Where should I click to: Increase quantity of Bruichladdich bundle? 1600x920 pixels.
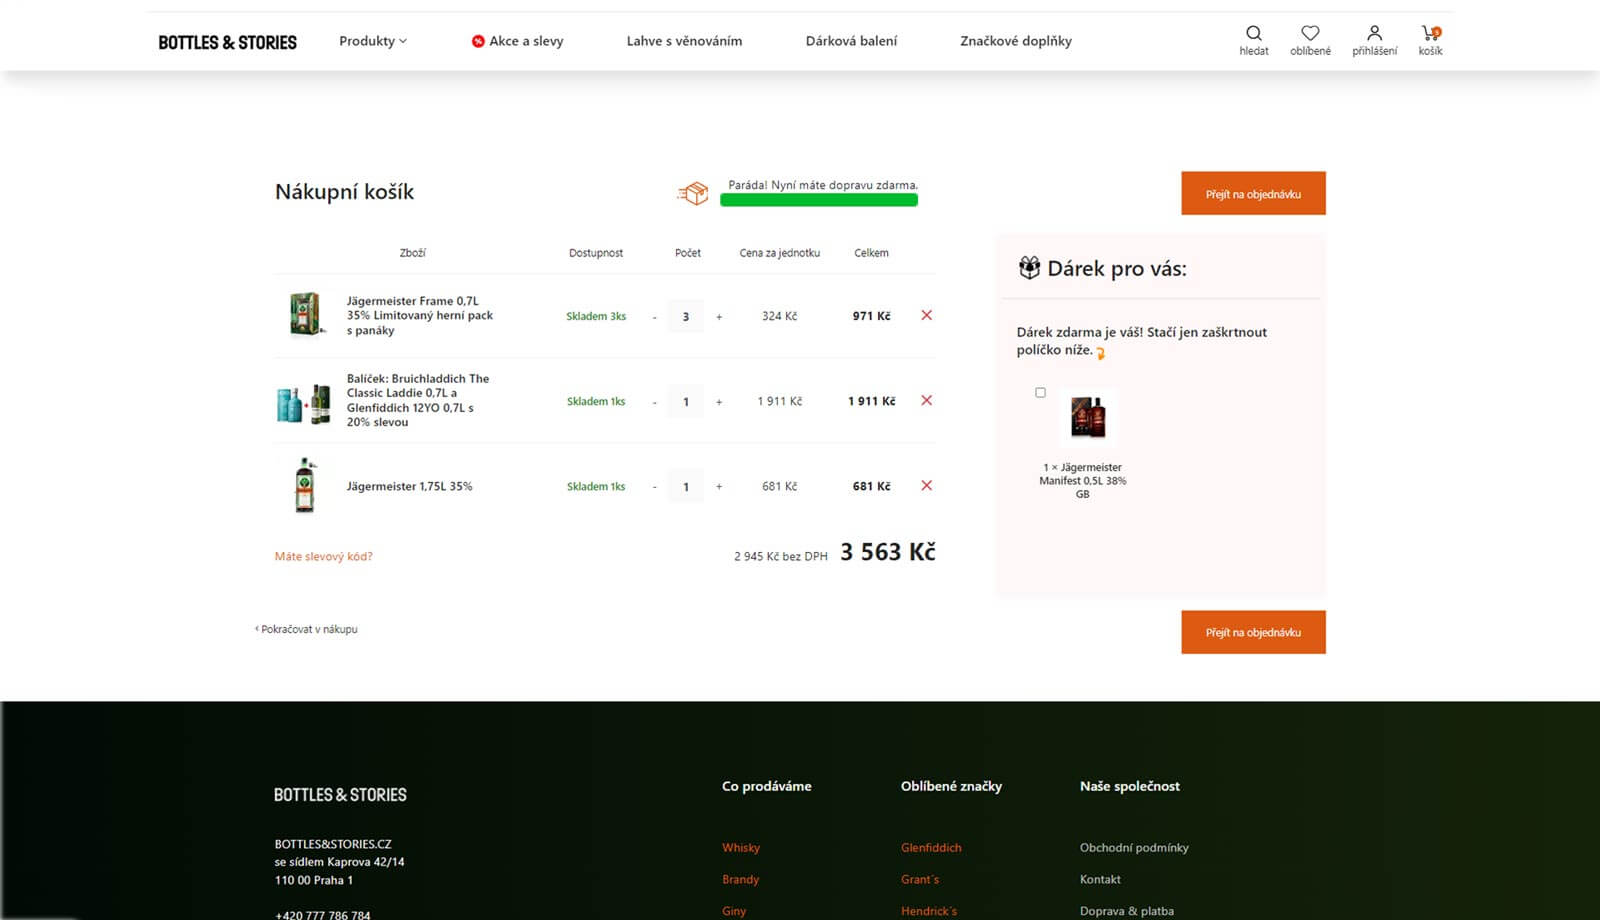[719, 402]
